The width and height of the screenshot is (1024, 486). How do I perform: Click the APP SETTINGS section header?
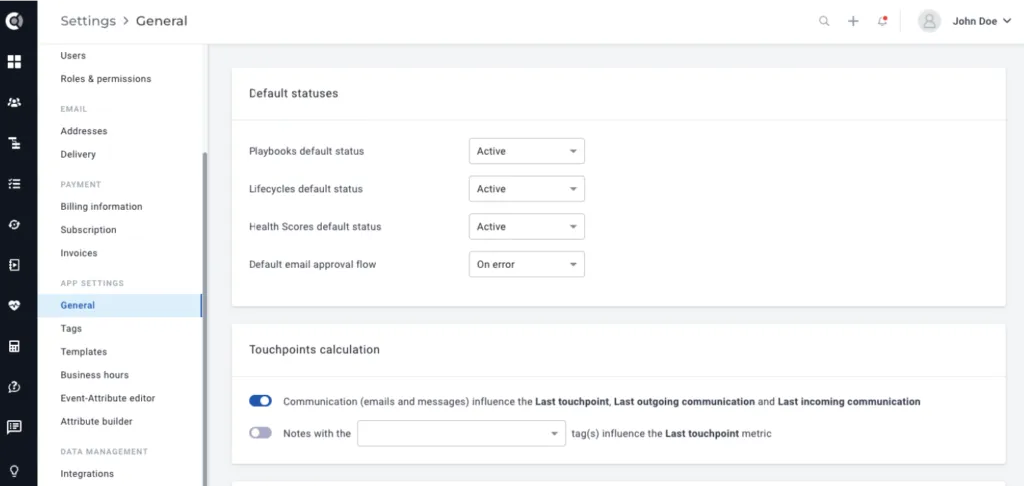pyautogui.click(x=92, y=284)
